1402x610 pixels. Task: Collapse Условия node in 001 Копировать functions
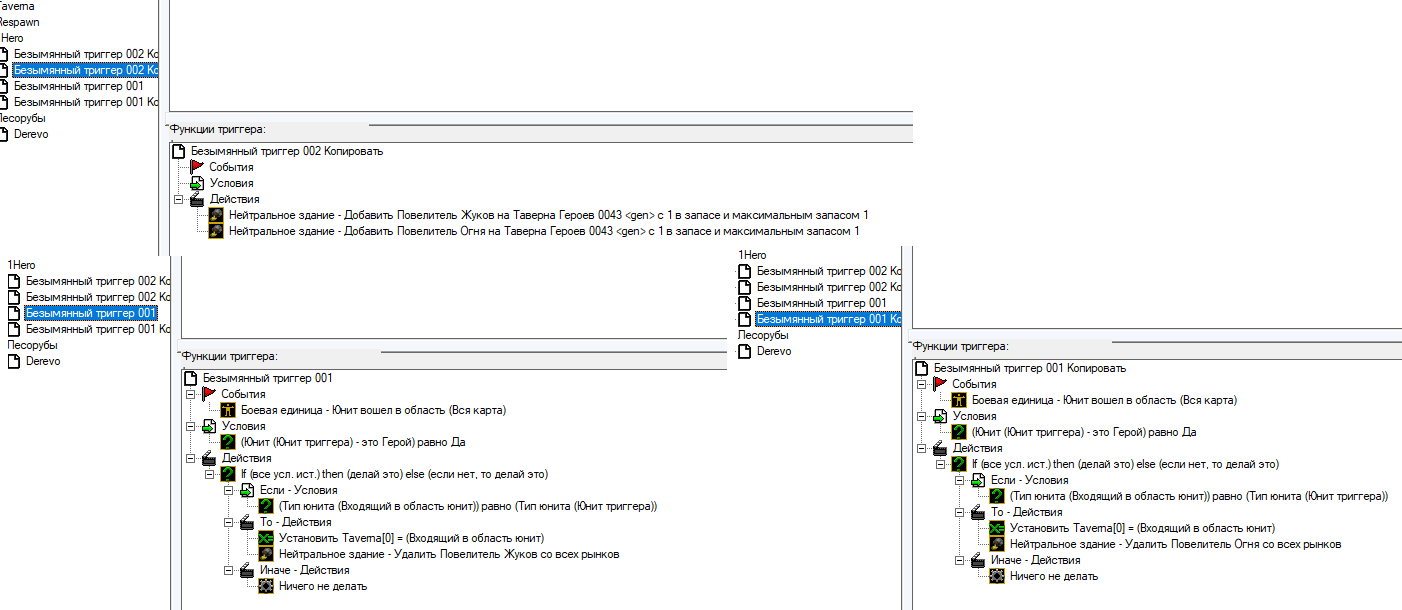[922, 416]
